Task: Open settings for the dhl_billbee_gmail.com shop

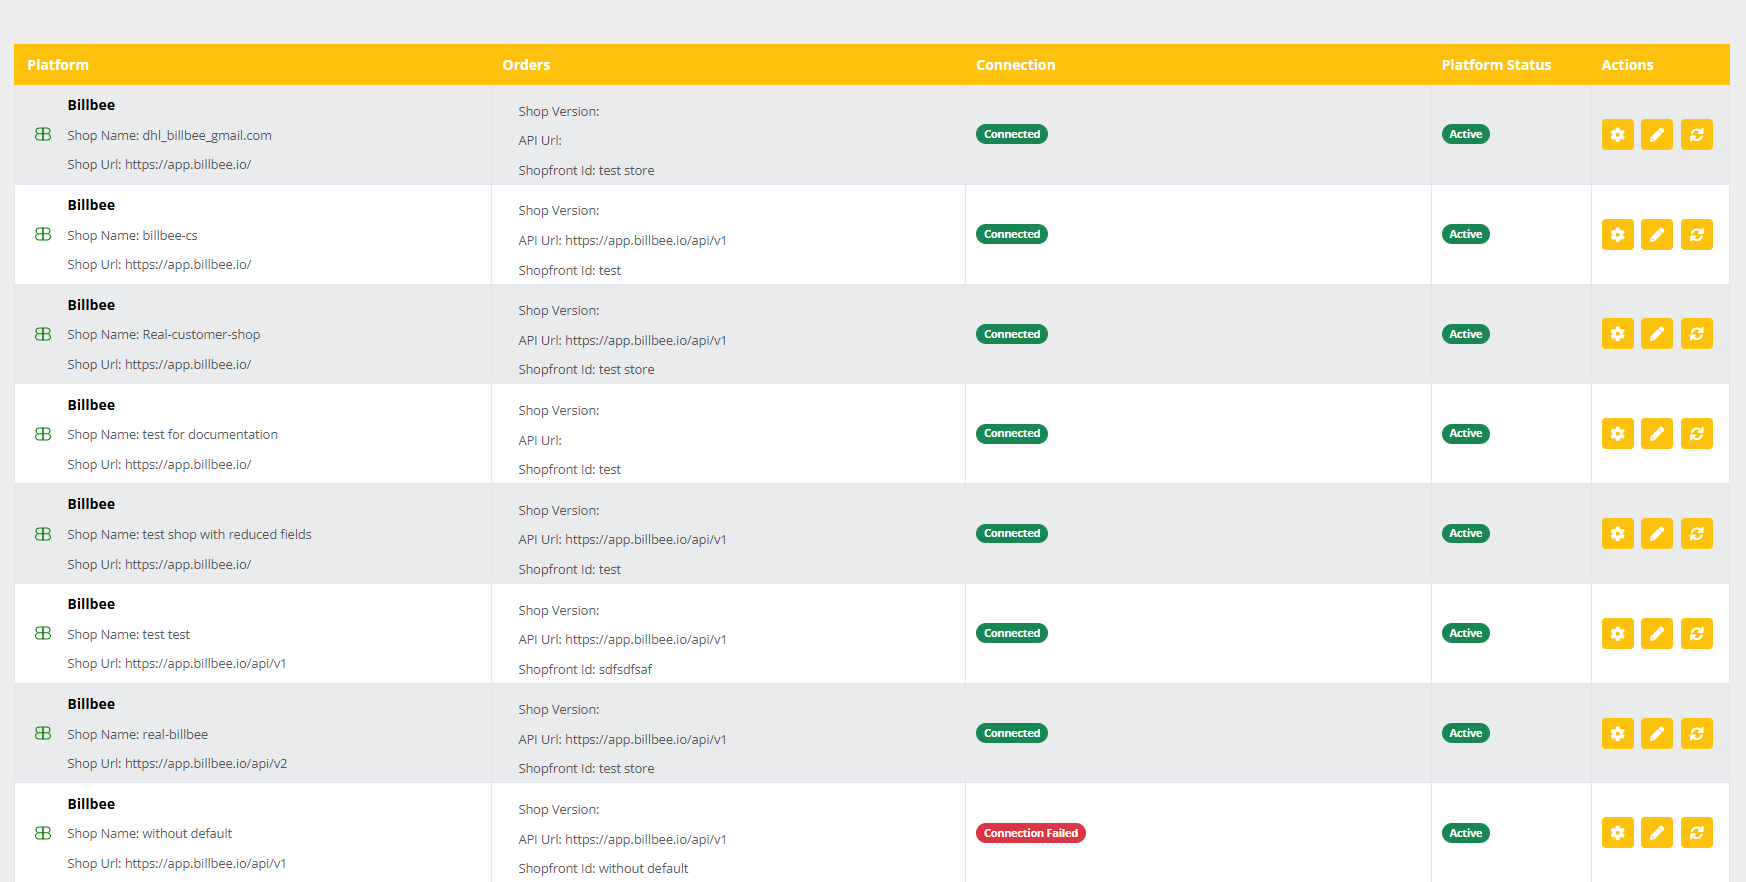Action: (1617, 134)
